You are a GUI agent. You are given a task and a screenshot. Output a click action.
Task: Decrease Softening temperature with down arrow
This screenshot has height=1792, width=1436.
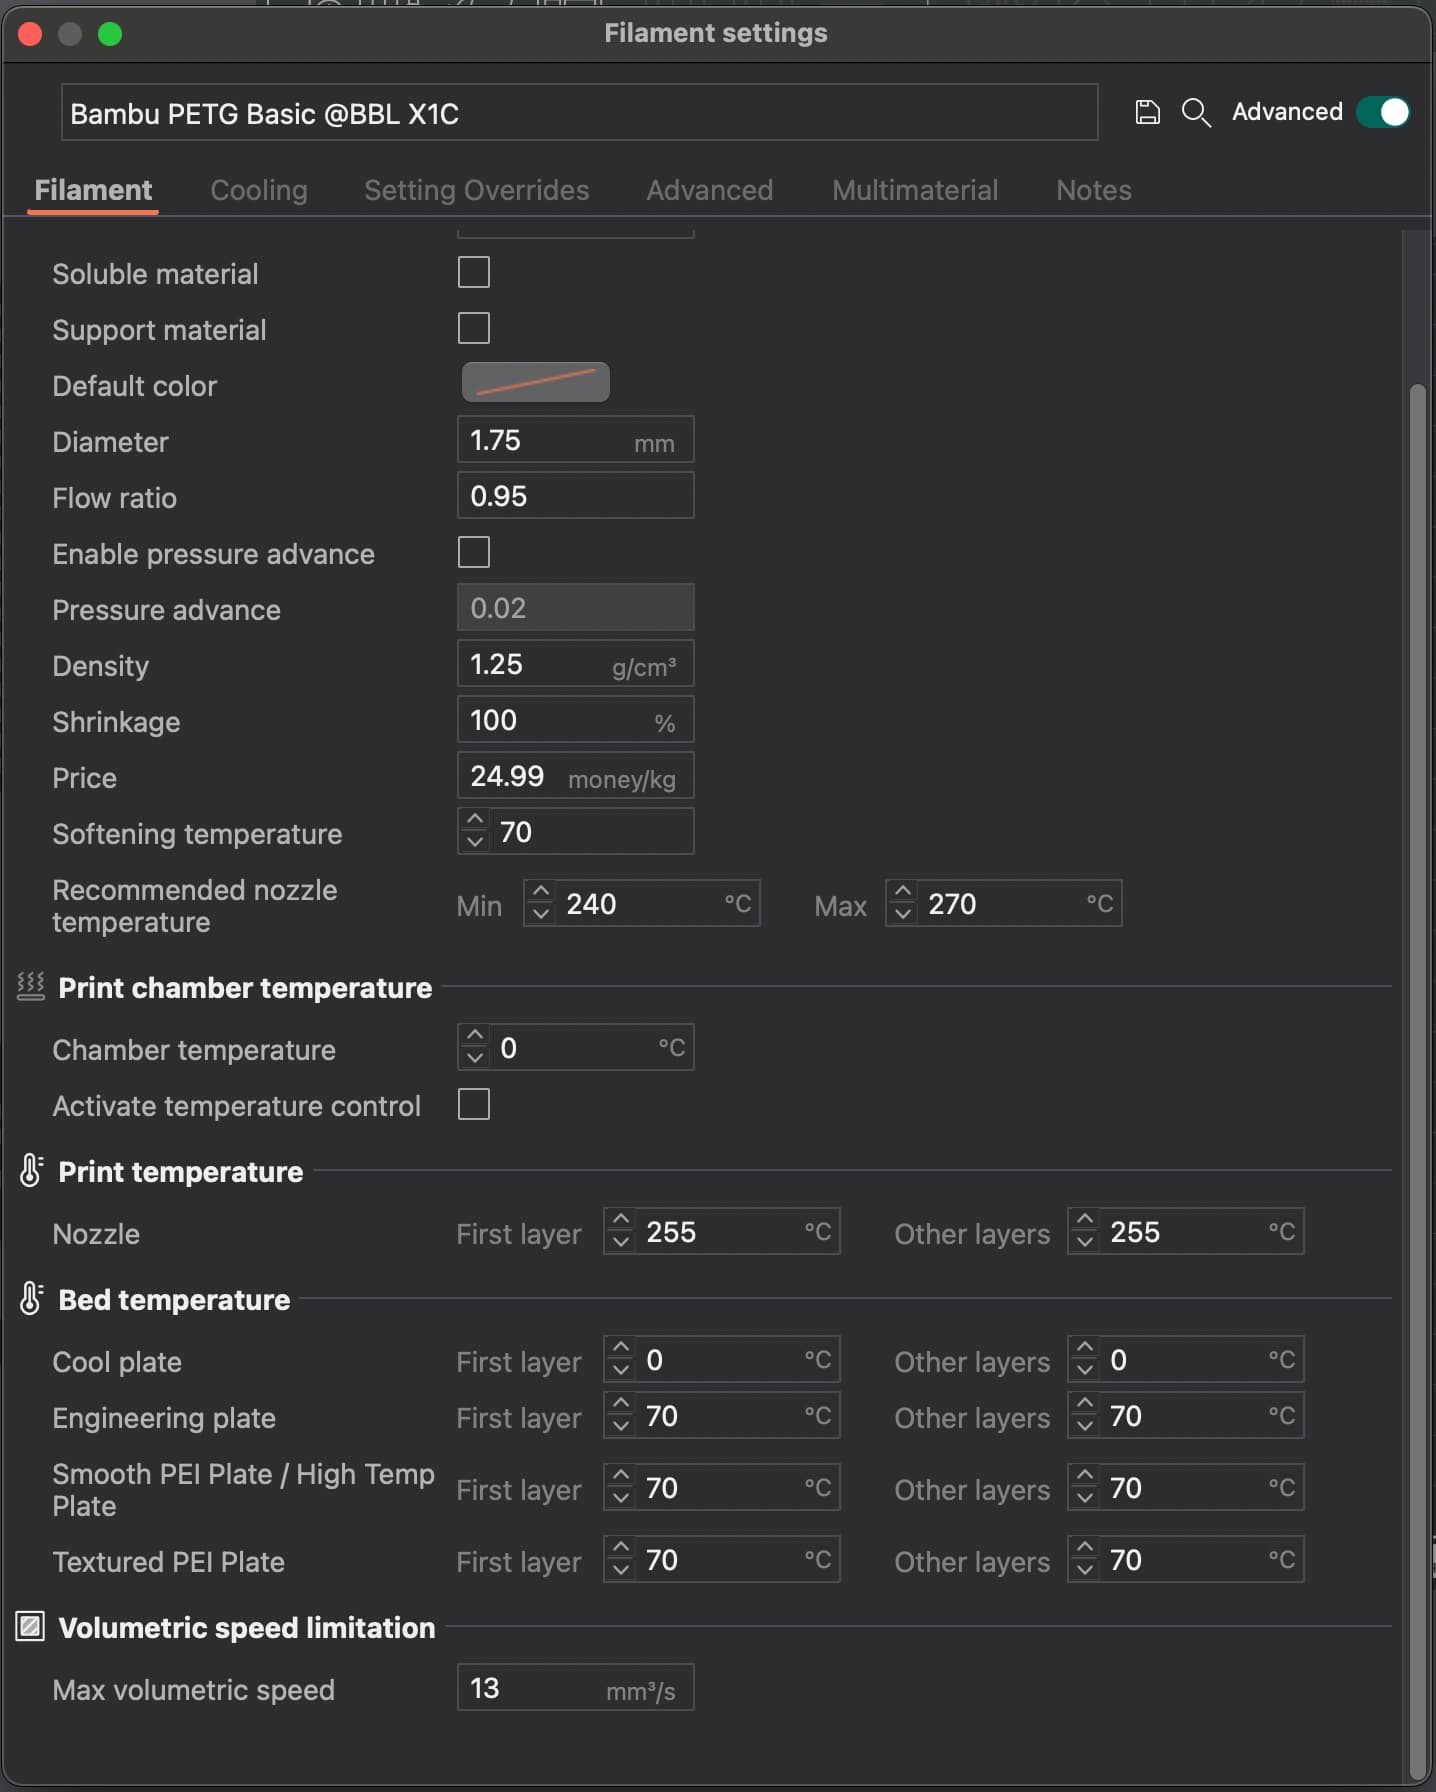pyautogui.click(x=475, y=843)
